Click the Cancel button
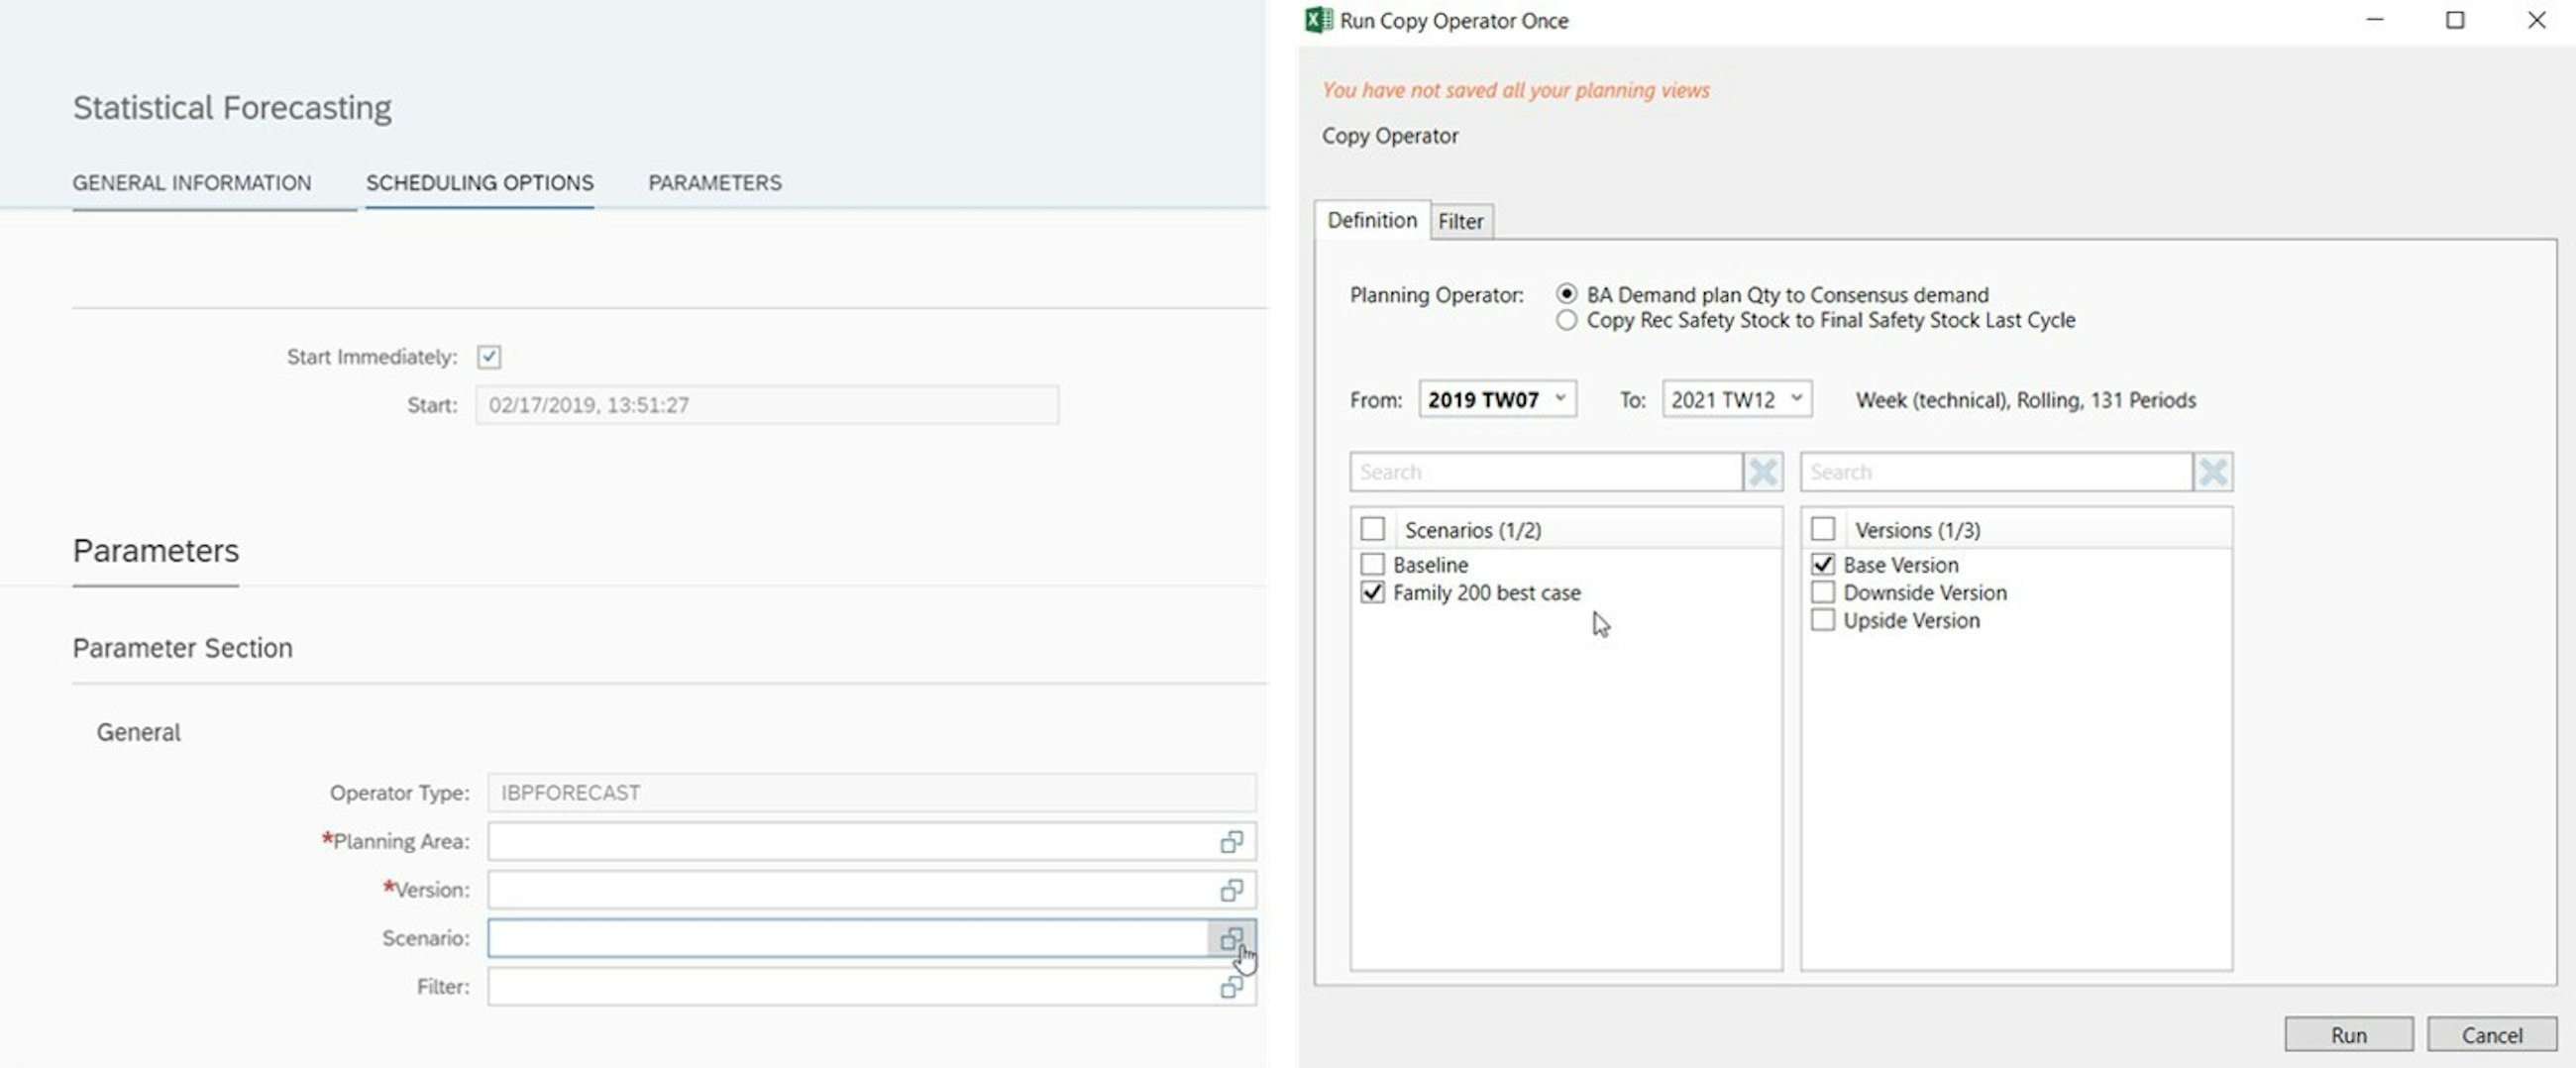This screenshot has width=2576, height=1068. (2492, 1034)
